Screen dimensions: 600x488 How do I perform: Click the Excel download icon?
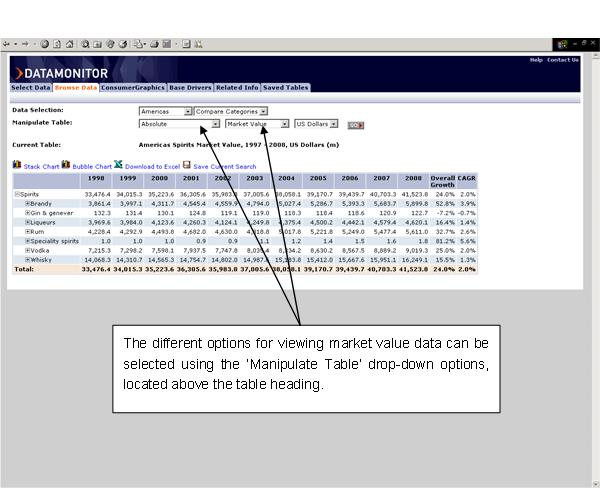tap(118, 165)
